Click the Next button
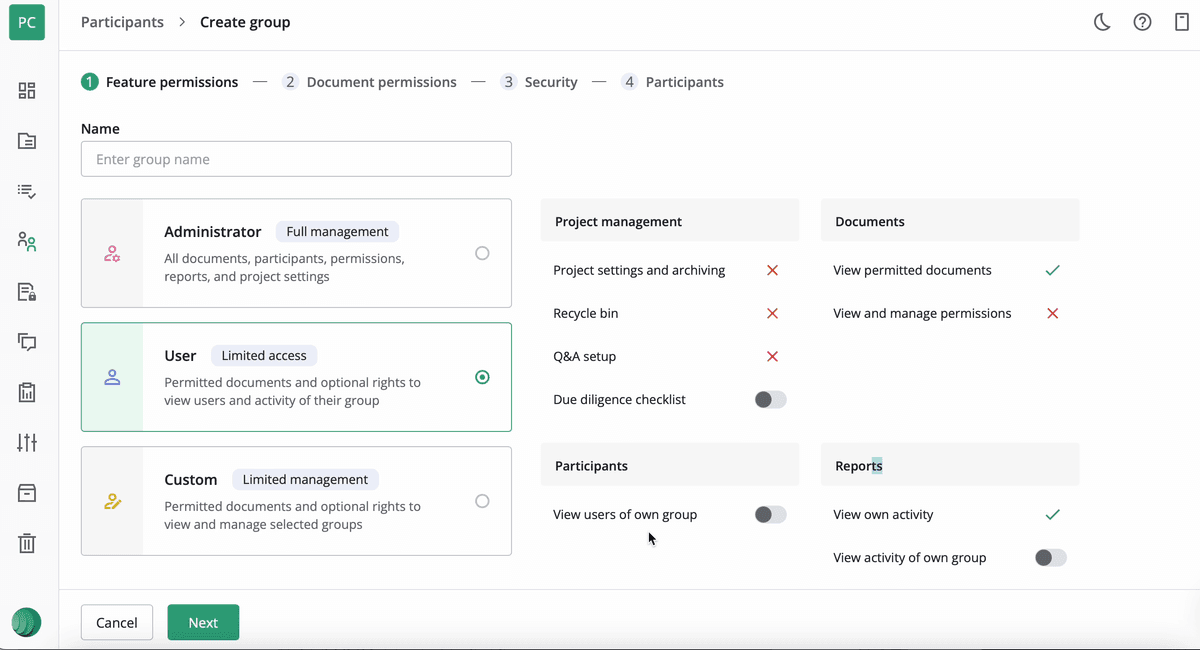Screen dimensions: 1200x650 203,622
